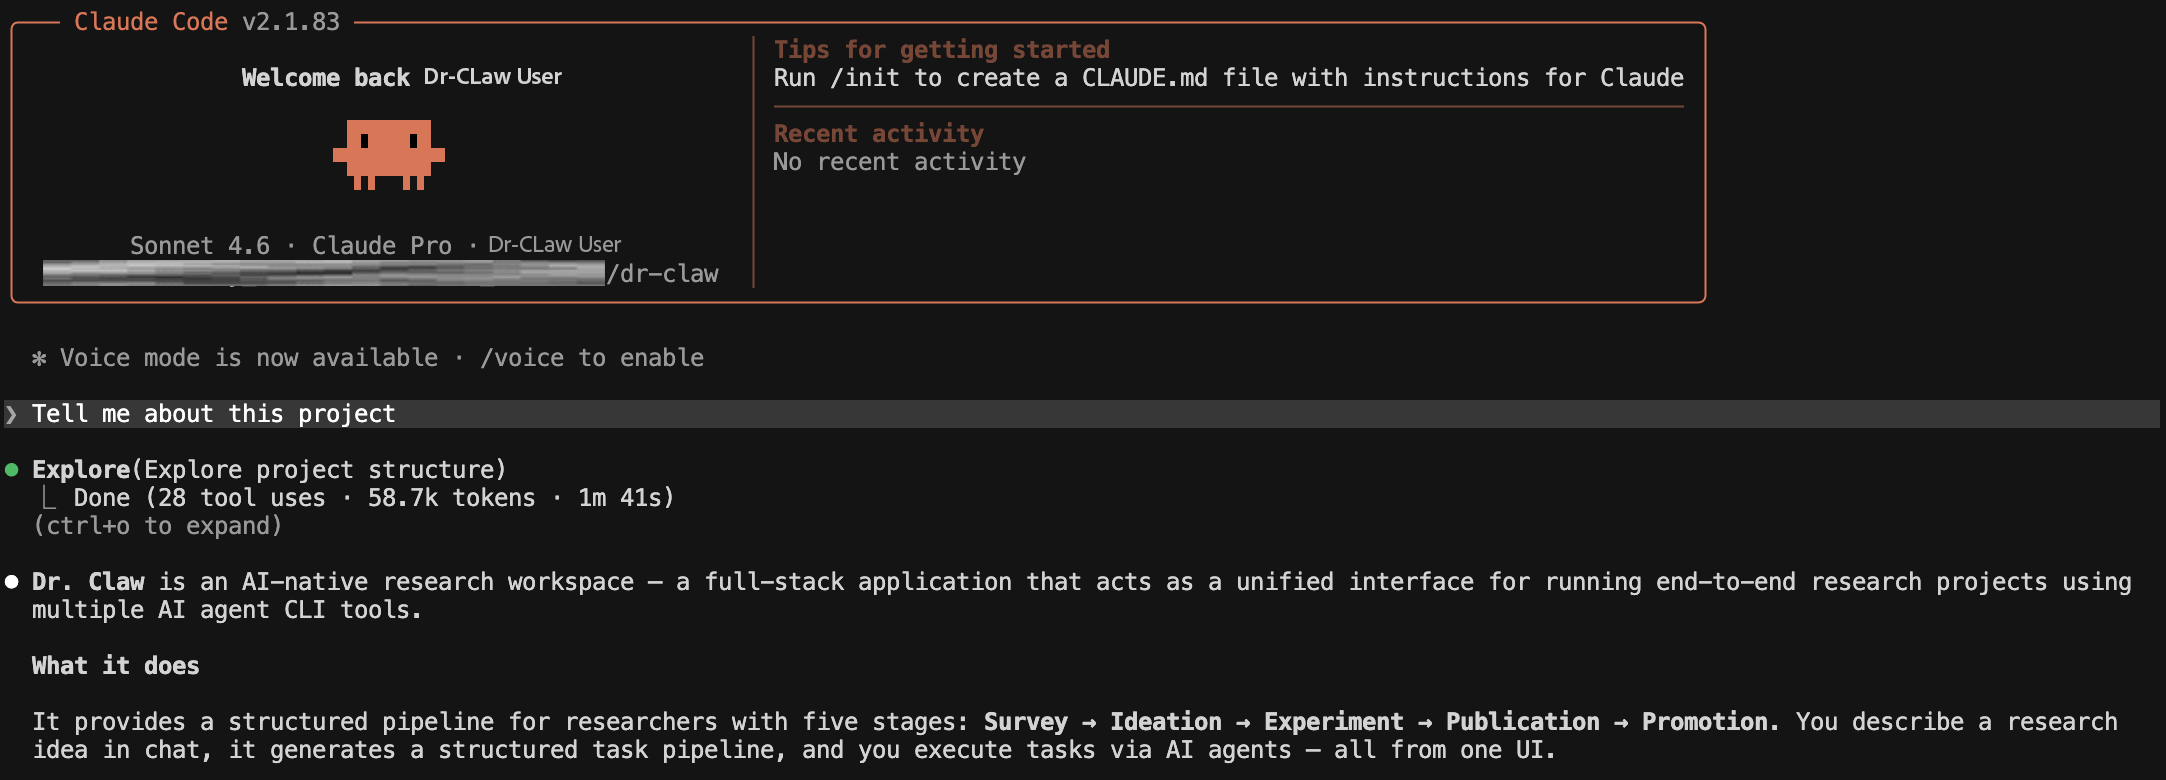Click the Claude Code v2.1.83 title
Viewport: 2166px width, 780px height.
[207, 22]
